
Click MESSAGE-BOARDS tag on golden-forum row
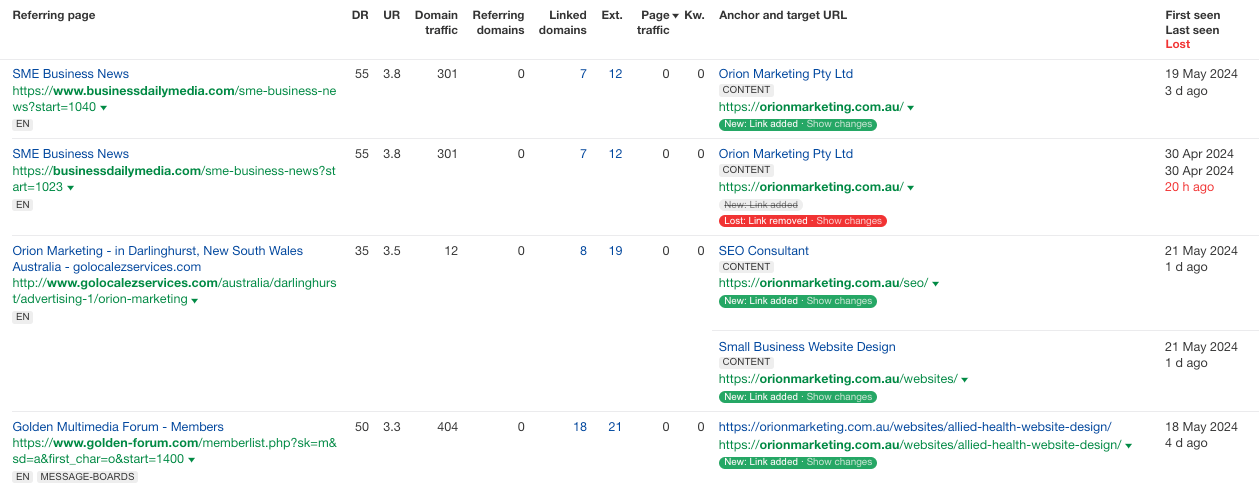(86, 477)
